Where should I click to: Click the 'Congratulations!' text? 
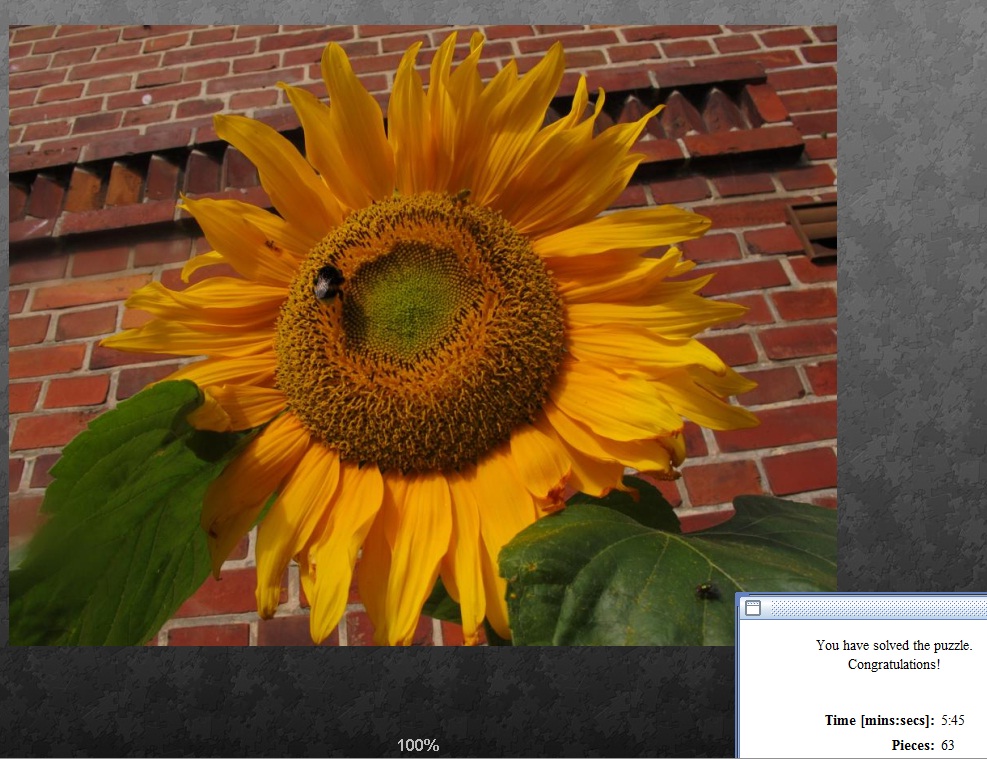click(894, 664)
